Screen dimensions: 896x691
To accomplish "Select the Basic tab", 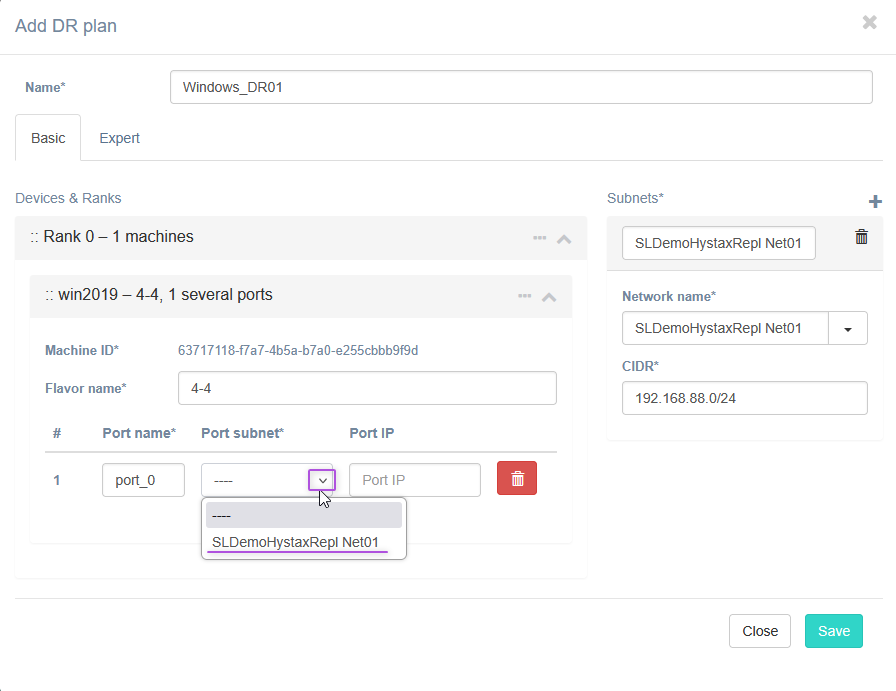I will pos(48,138).
